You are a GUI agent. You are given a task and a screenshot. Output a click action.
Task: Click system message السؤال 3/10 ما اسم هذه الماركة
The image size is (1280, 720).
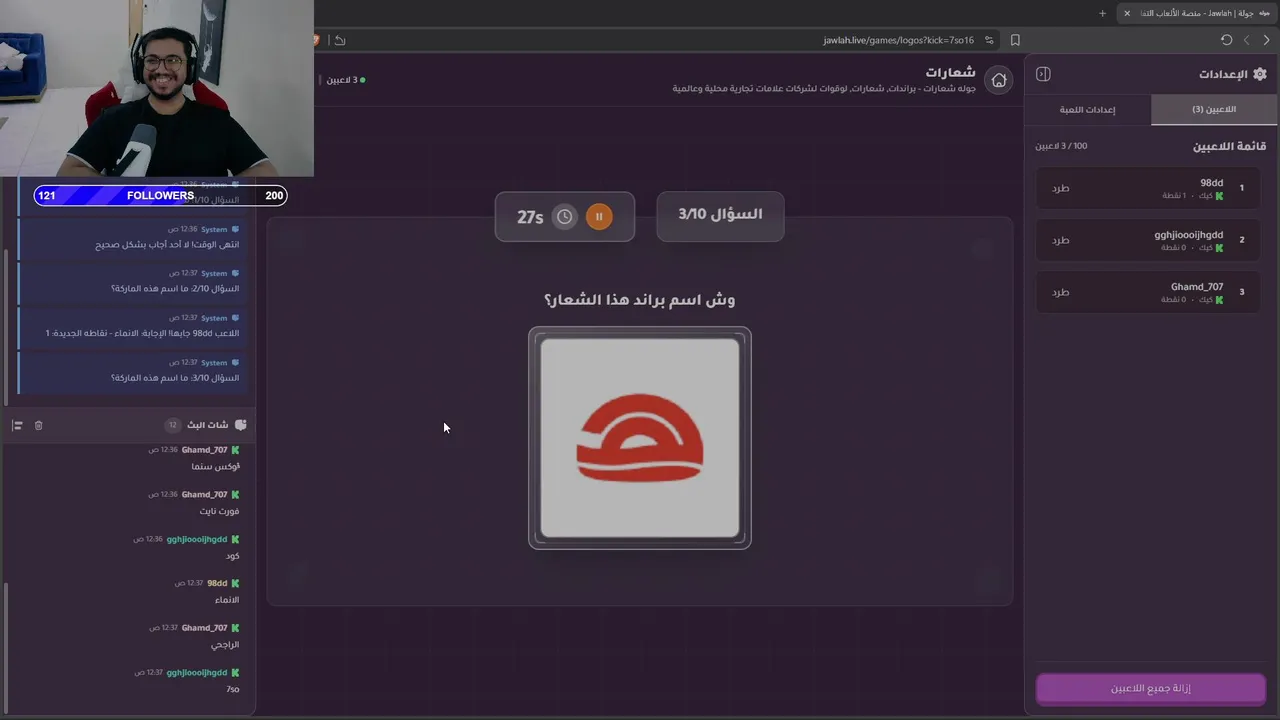[130, 371]
